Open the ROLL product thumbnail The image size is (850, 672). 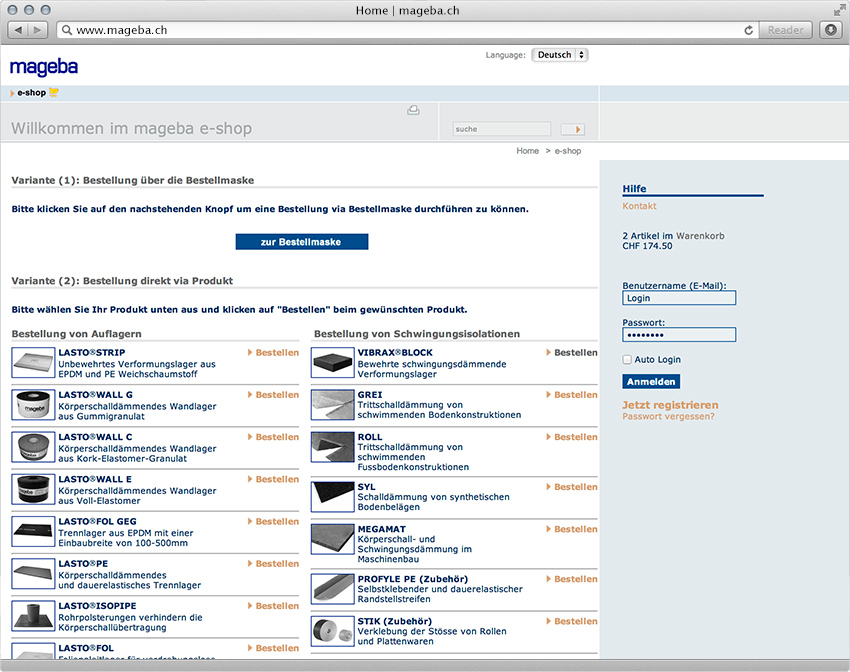pyautogui.click(x=332, y=447)
